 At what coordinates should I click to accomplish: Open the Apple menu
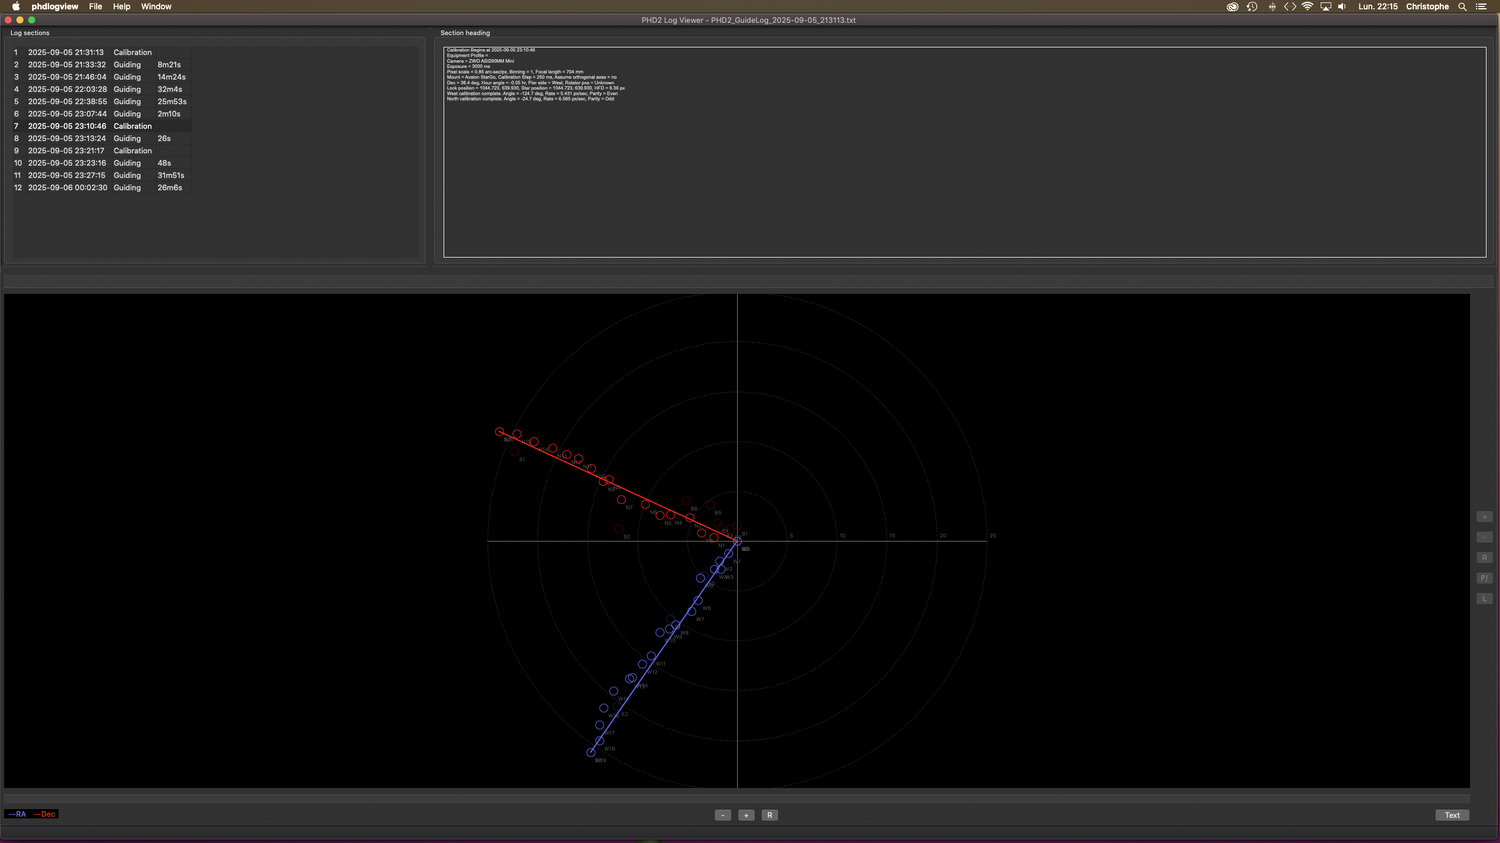pos(16,6)
